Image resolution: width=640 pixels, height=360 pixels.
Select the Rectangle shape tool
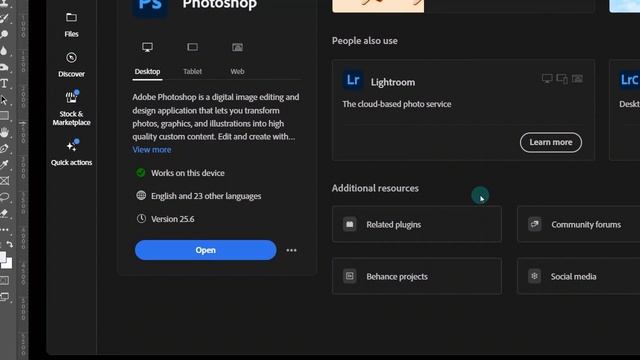coord(4,116)
